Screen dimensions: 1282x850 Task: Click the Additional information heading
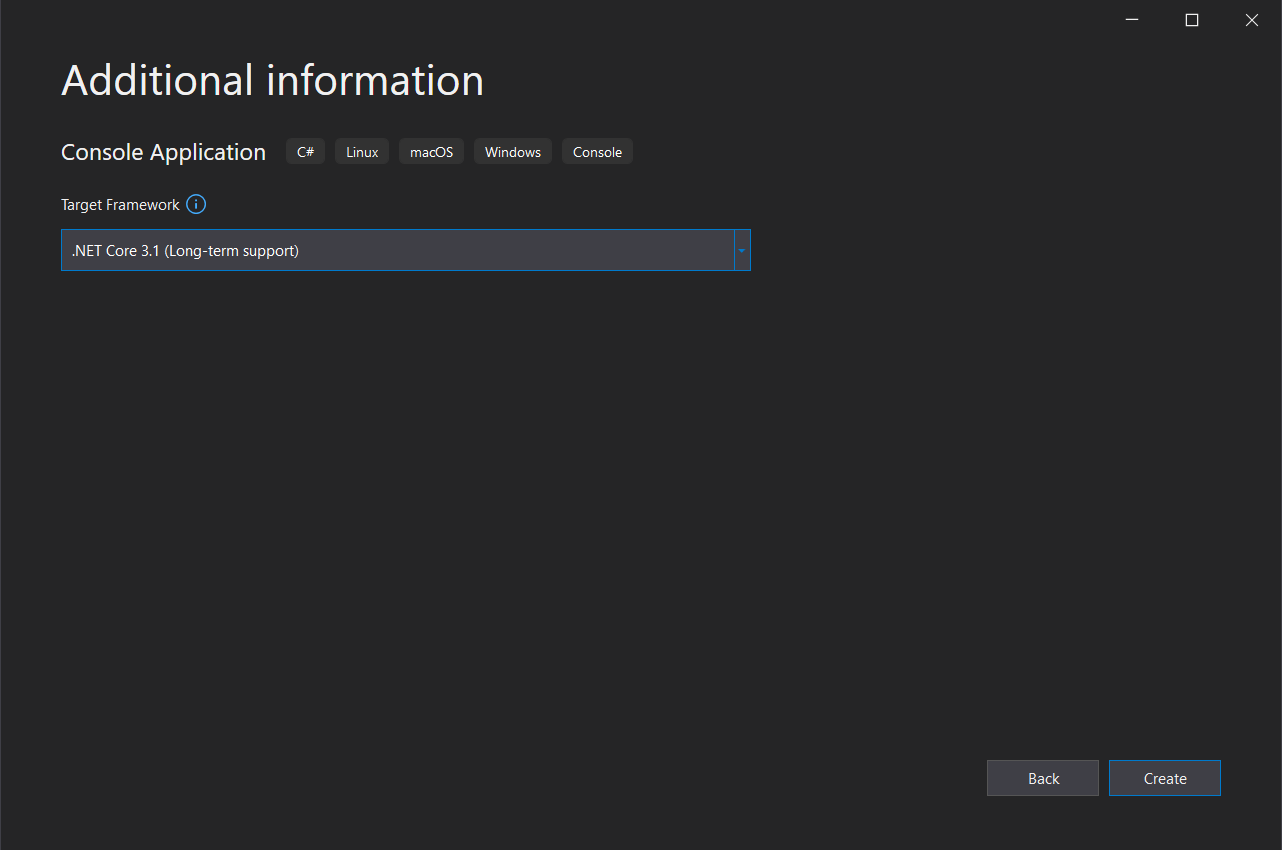tap(272, 80)
